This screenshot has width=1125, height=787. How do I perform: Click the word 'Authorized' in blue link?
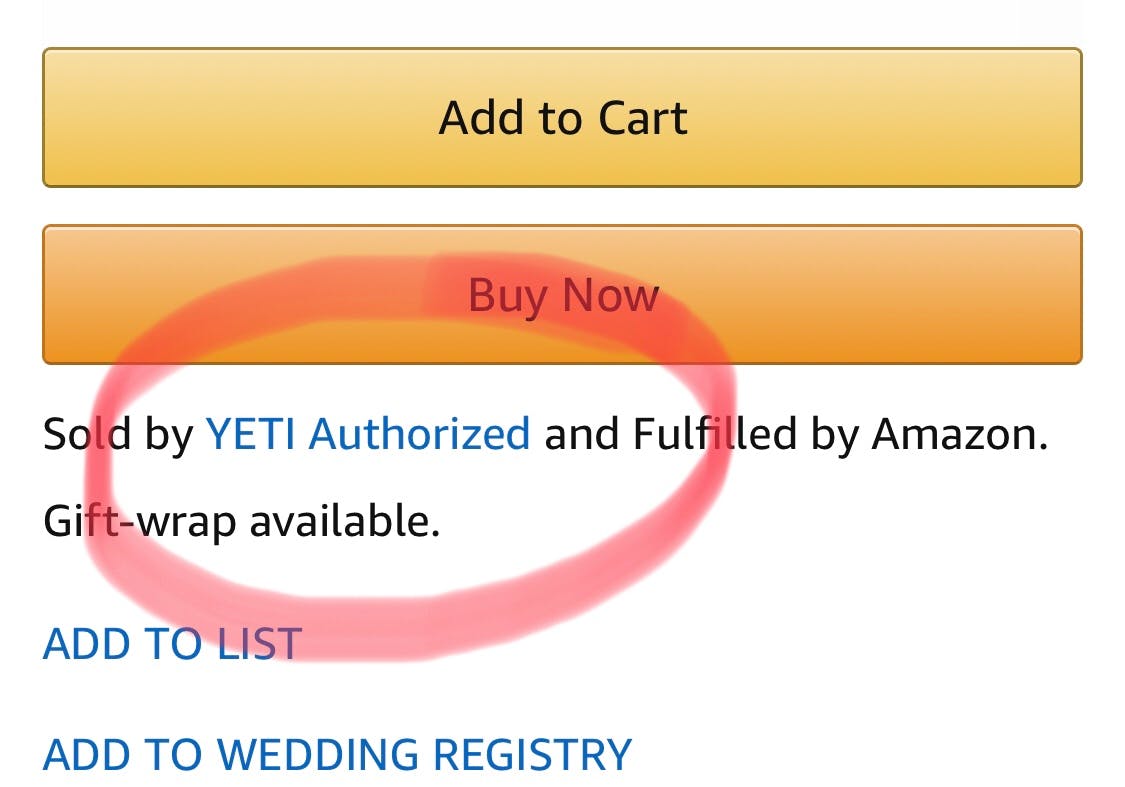[x=418, y=435]
